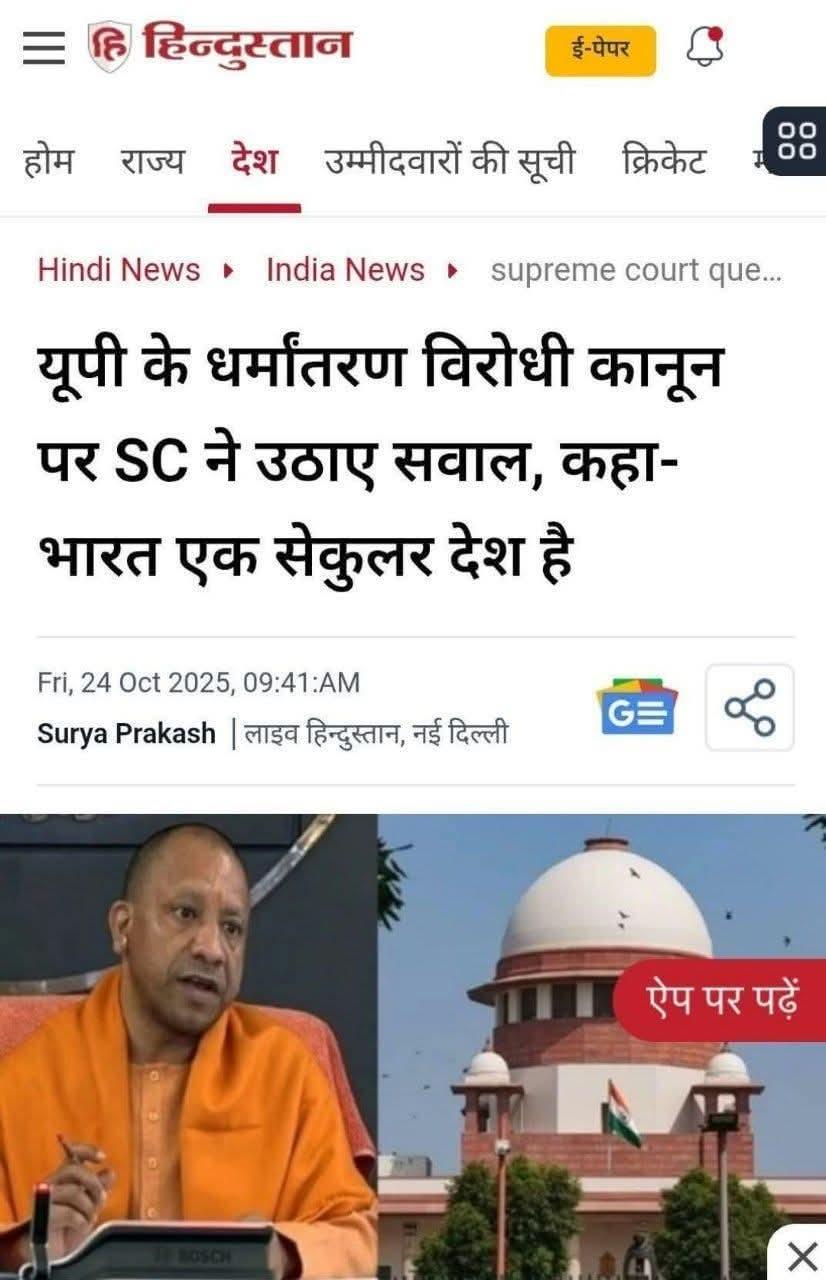Screen dimensions: 826x1280
Task: Follow on Google News icon
Action: click(637, 707)
